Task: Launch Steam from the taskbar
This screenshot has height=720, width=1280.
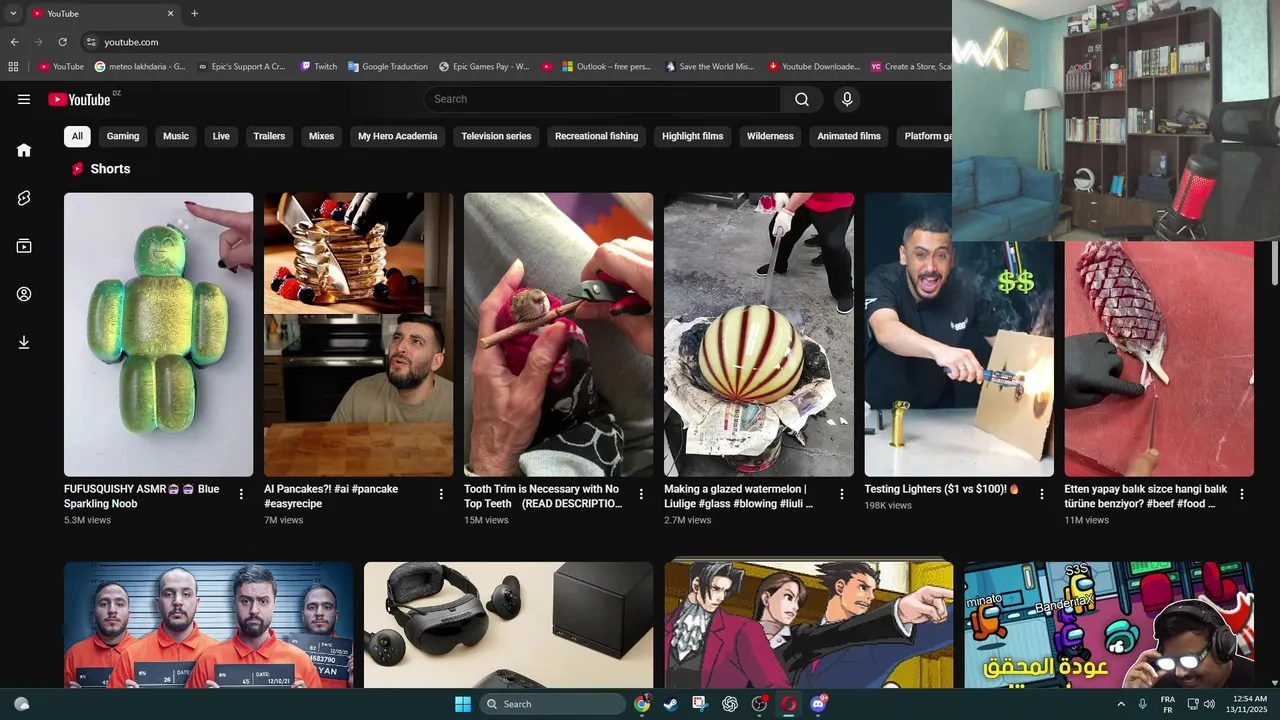Action: click(670, 704)
